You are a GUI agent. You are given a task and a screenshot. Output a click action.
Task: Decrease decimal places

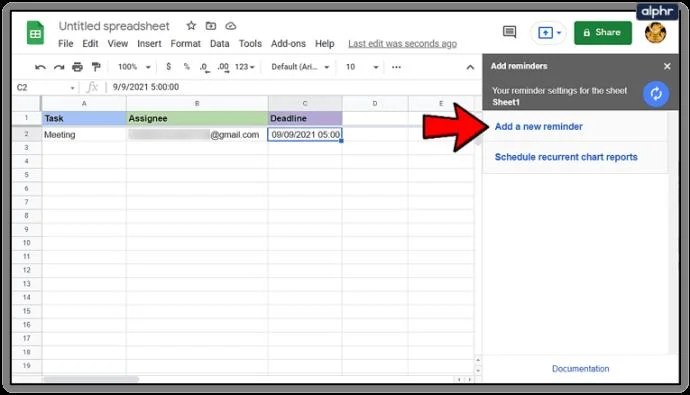[x=204, y=67]
